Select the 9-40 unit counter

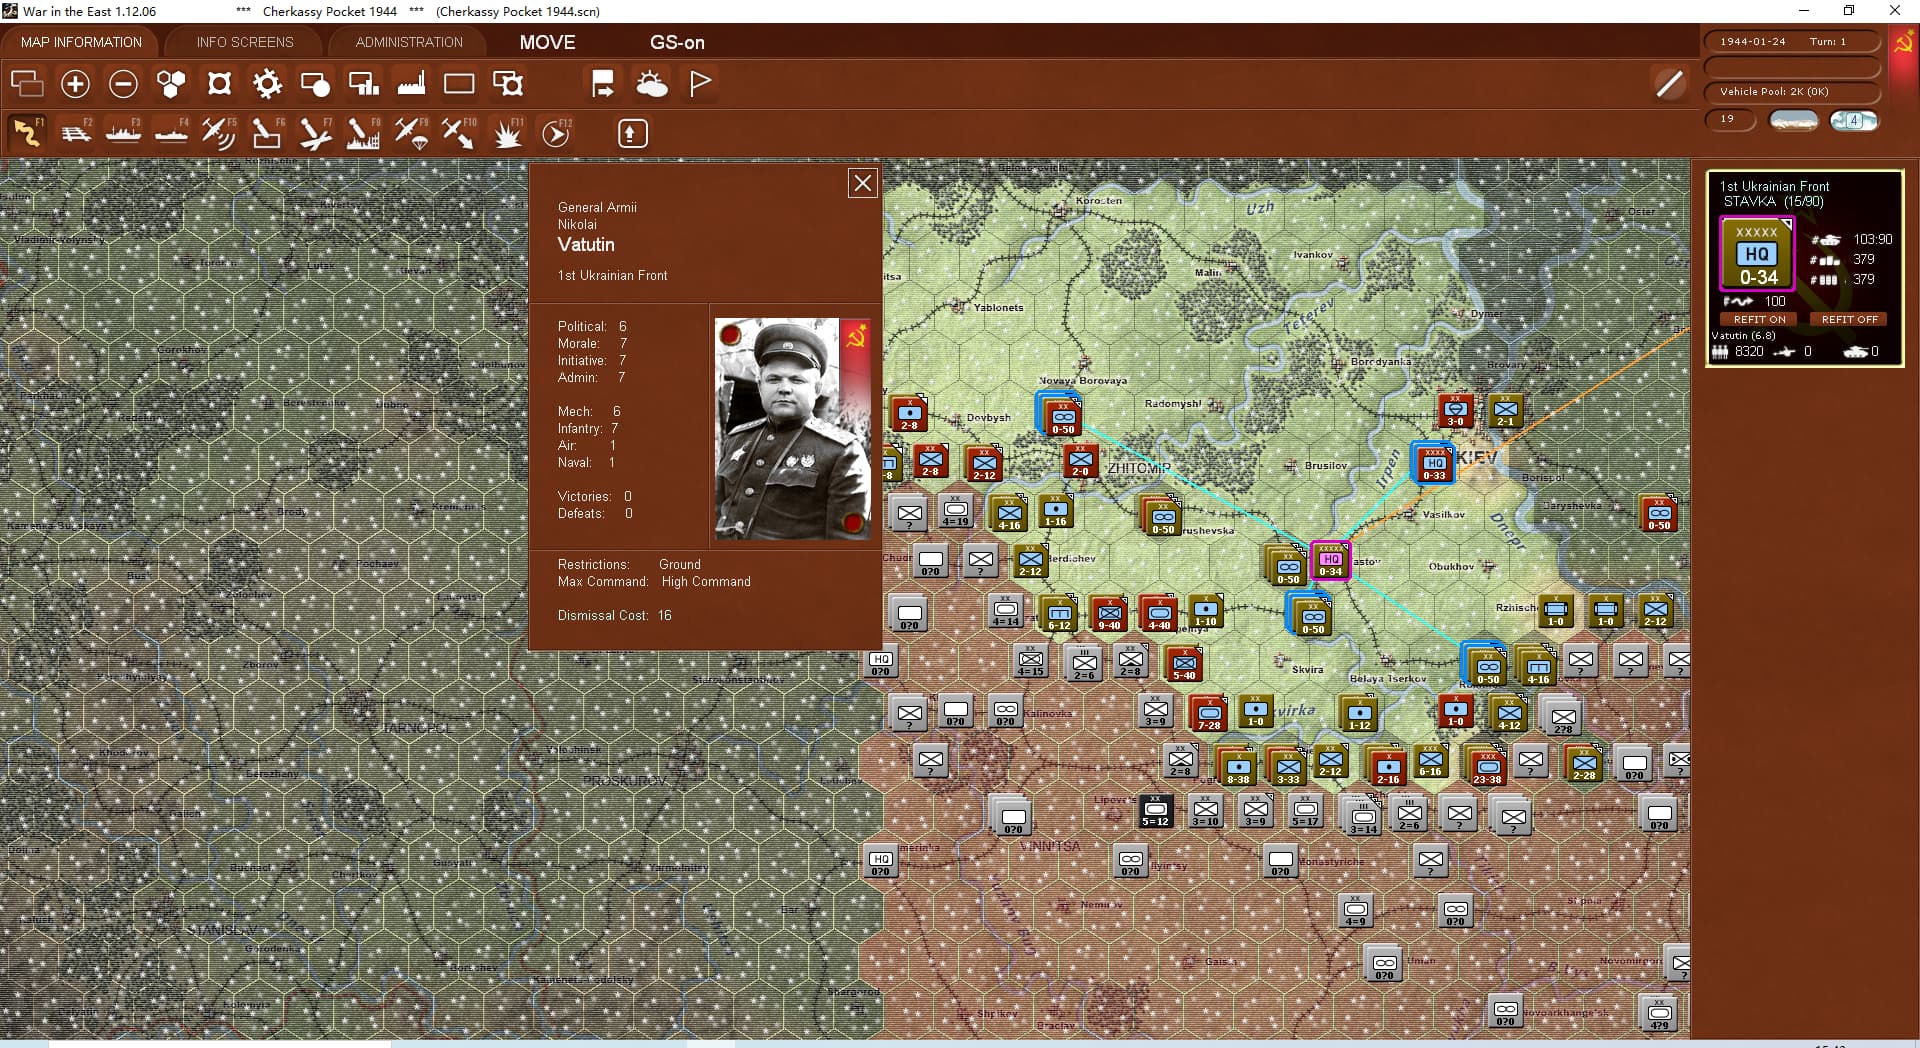tap(1109, 613)
